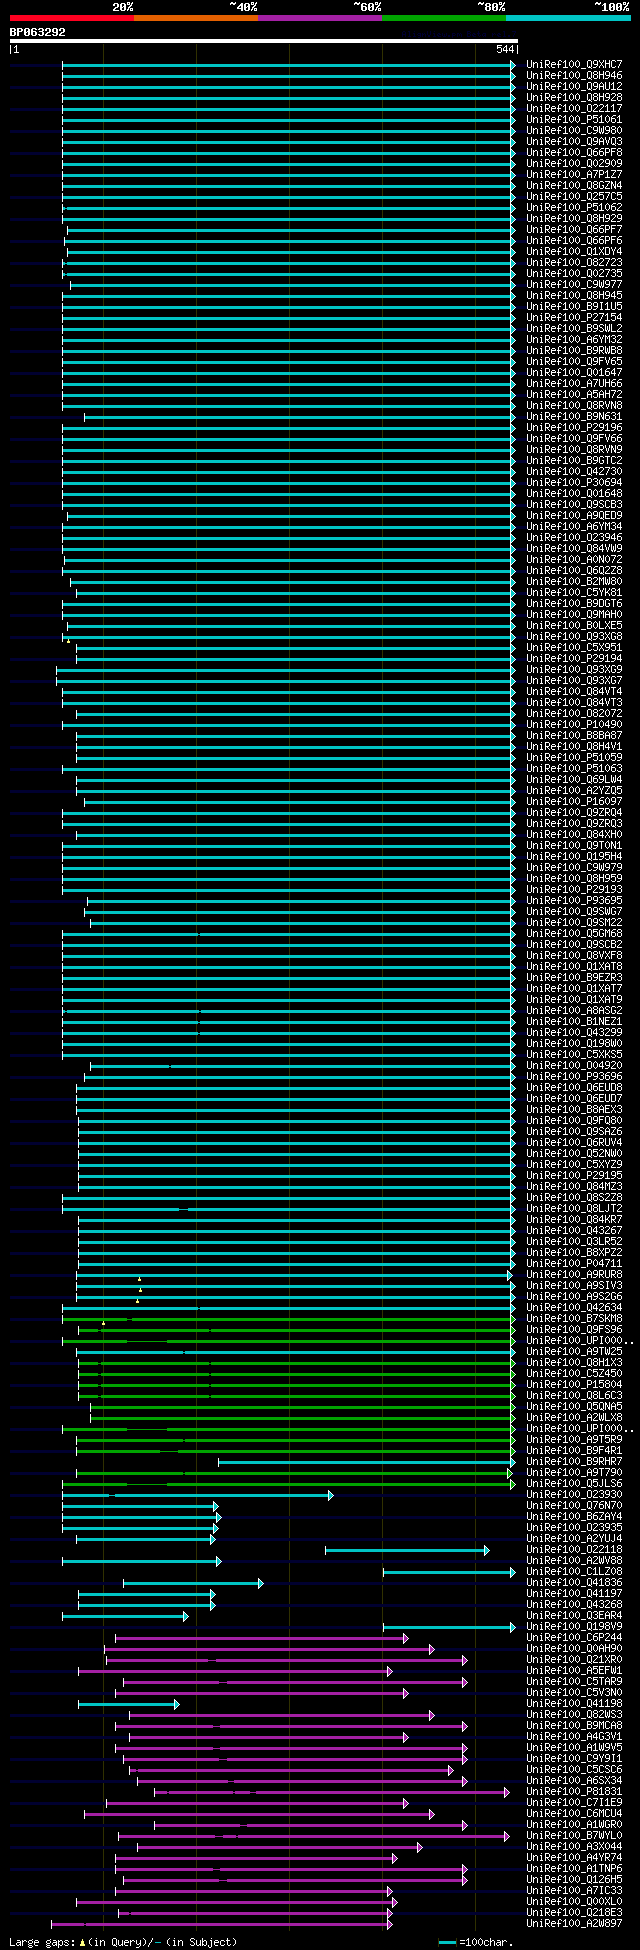Image resolution: width=640 pixels, height=1950 pixels.
Task: Select the UniRef100_Q5JLS6 label
Action: 574,1483
